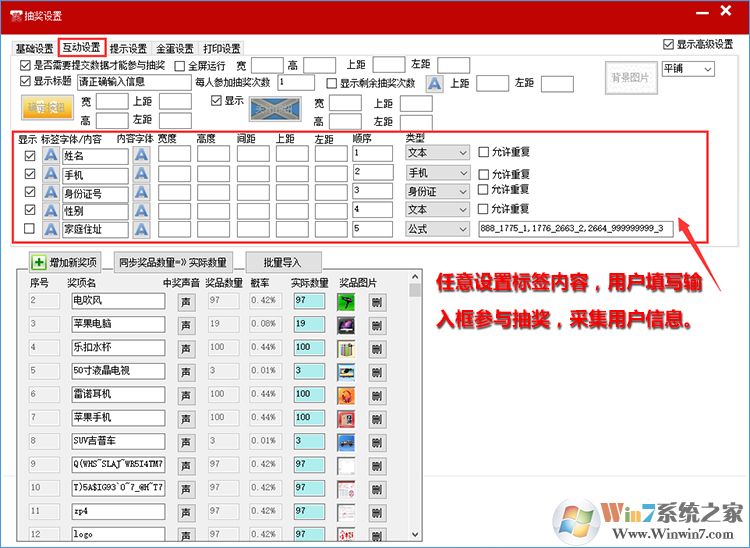Open 平铺 background layout dropdown
The width and height of the screenshot is (750, 548).
point(688,69)
